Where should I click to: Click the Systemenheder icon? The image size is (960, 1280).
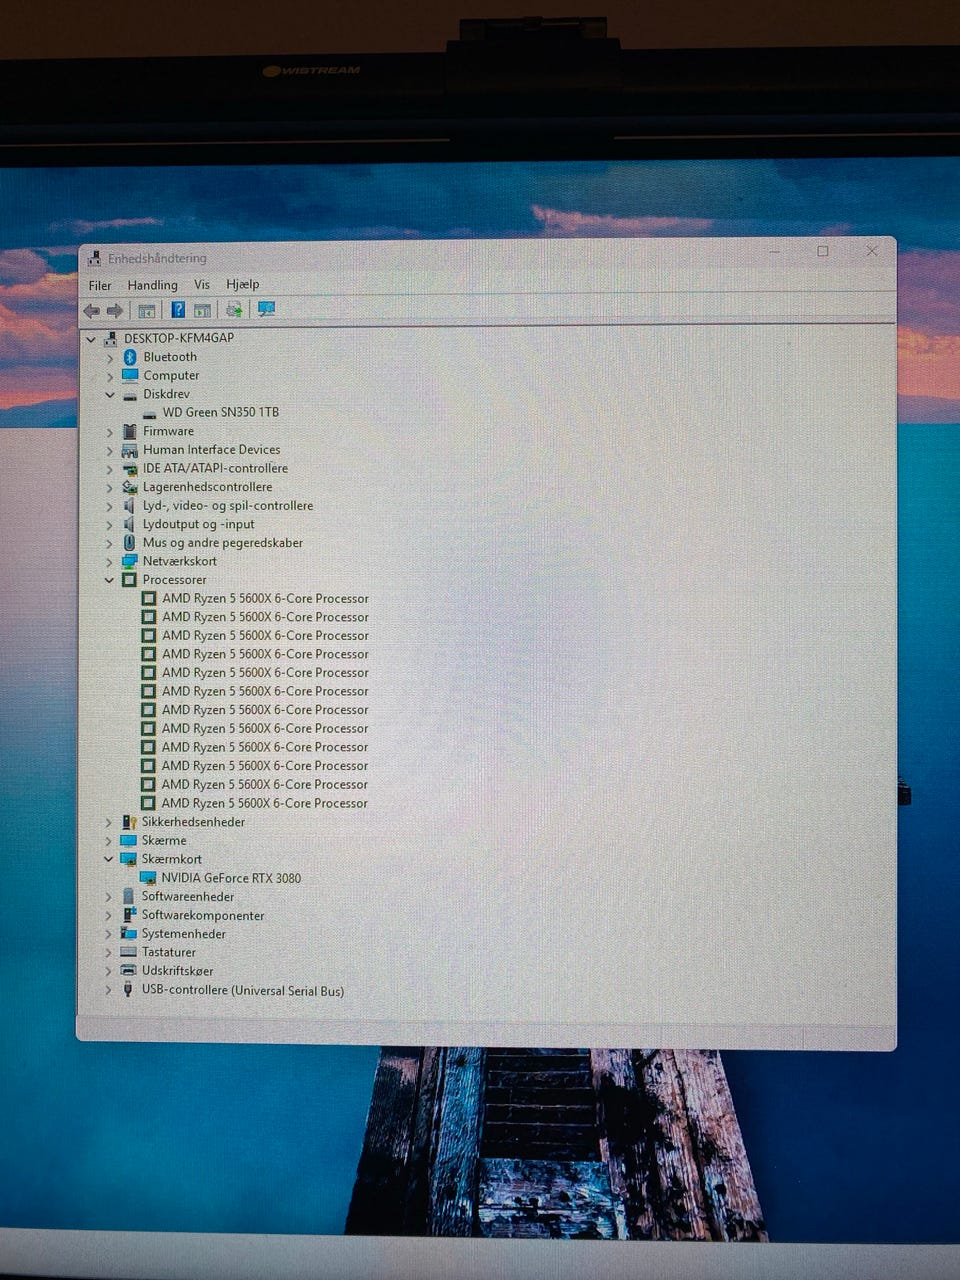(x=128, y=933)
